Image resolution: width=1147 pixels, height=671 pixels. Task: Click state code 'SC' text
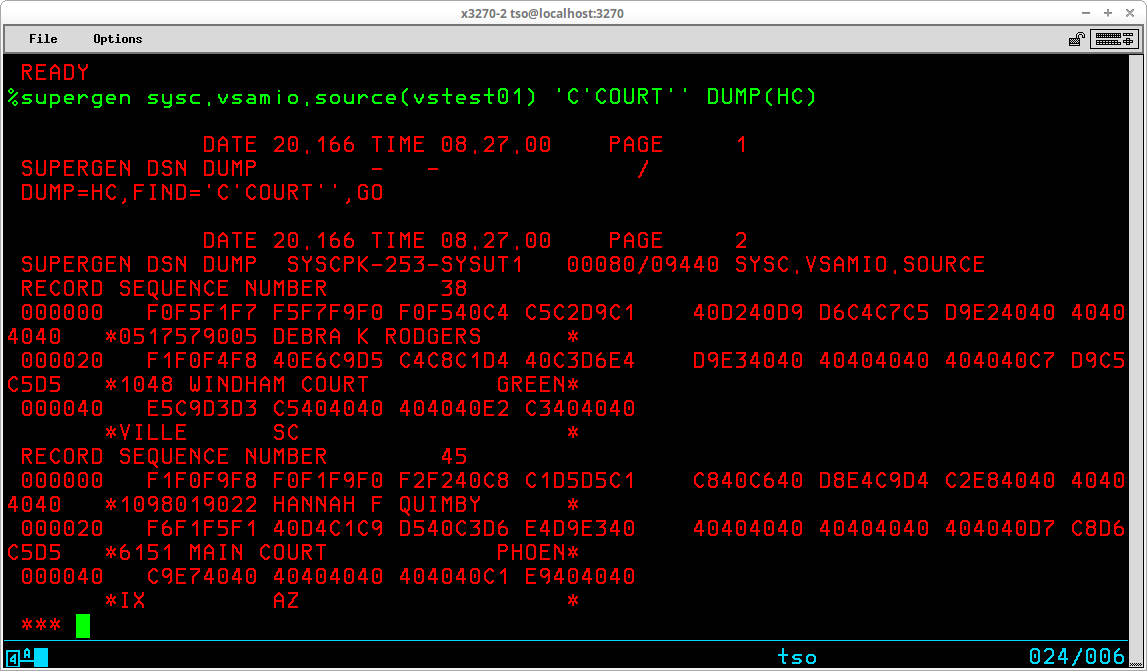coord(286,432)
